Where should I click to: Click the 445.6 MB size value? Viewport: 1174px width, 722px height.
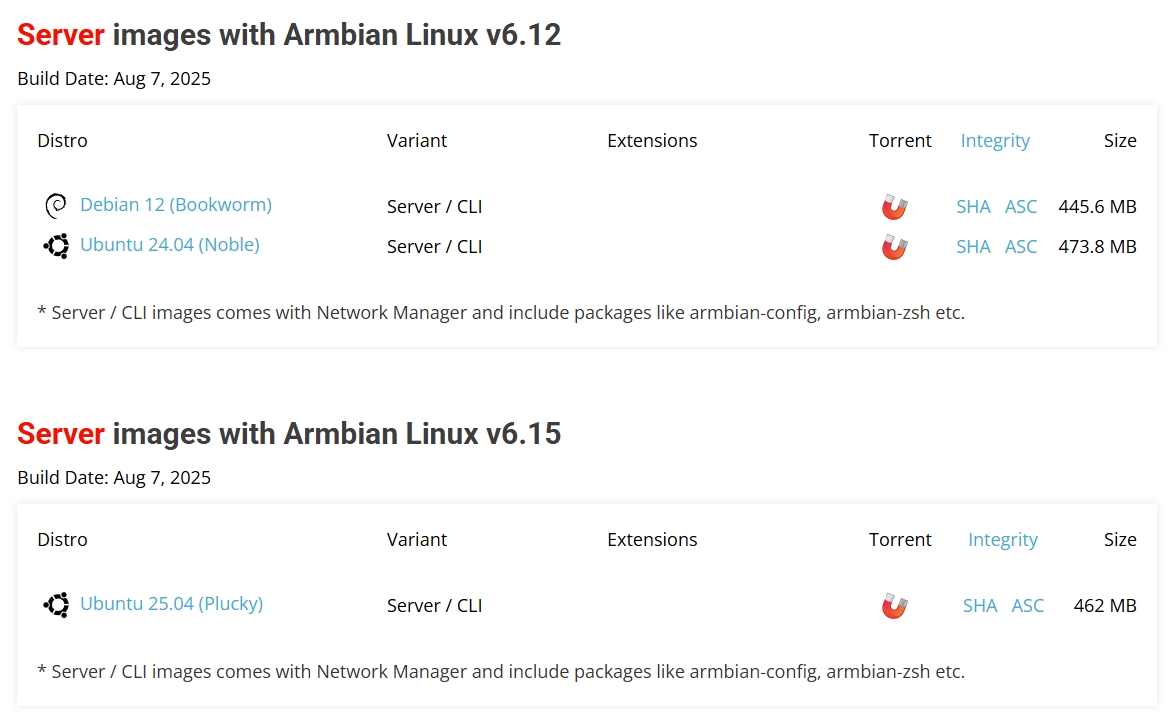(x=1097, y=207)
